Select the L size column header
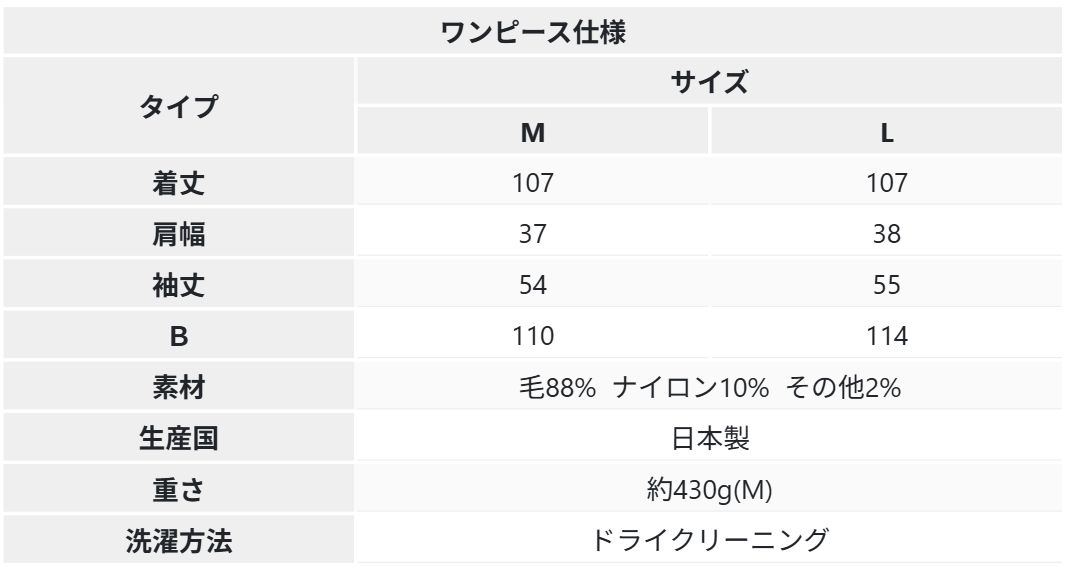 coord(886,133)
